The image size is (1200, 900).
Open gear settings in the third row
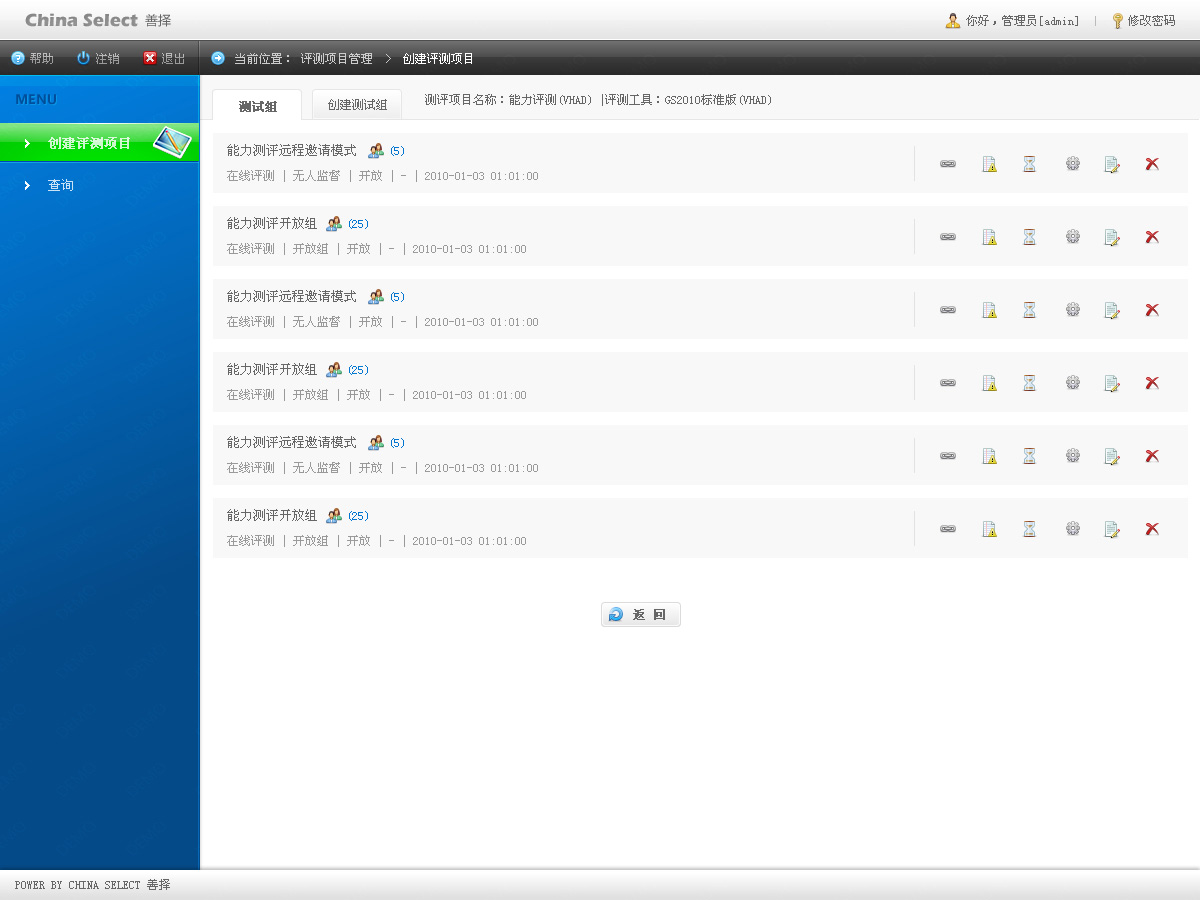pos(1073,310)
